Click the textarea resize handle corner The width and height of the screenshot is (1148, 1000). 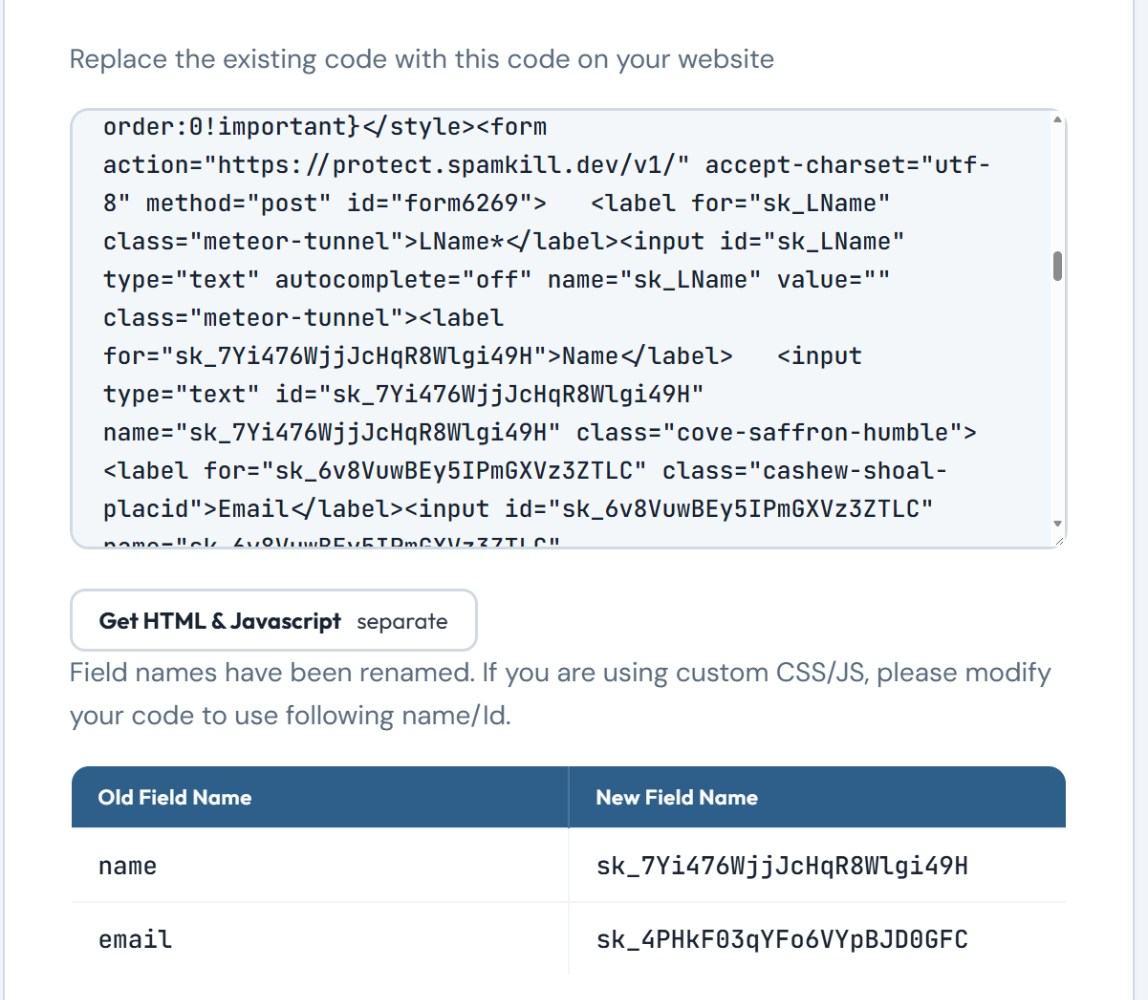click(x=1059, y=540)
